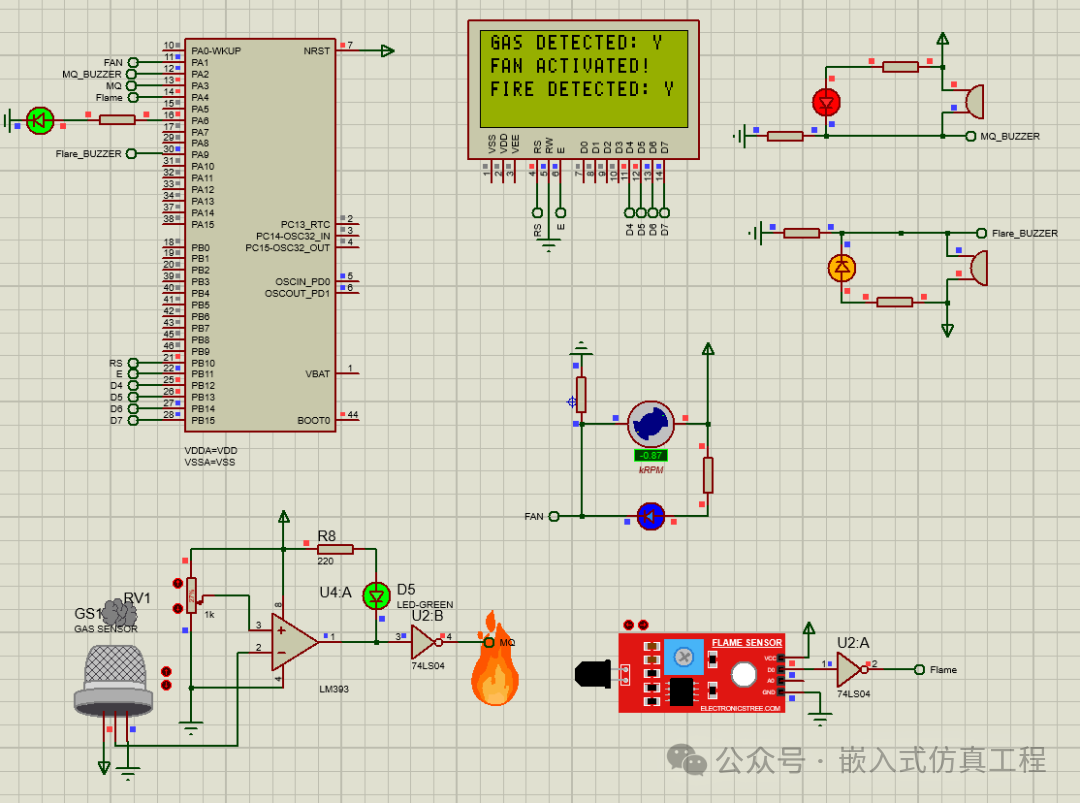Click the PC13_RTC pin label
1080x803 pixels.
click(x=305, y=225)
